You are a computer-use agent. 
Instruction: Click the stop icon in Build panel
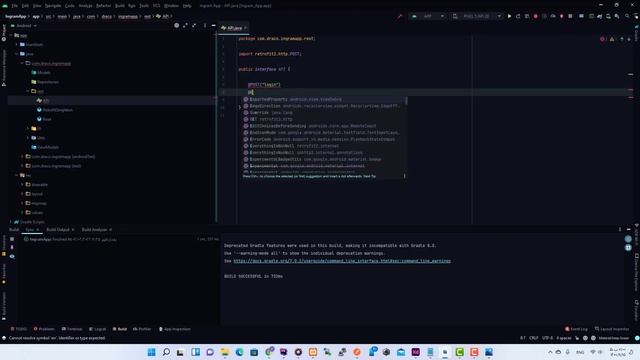pos(12,239)
